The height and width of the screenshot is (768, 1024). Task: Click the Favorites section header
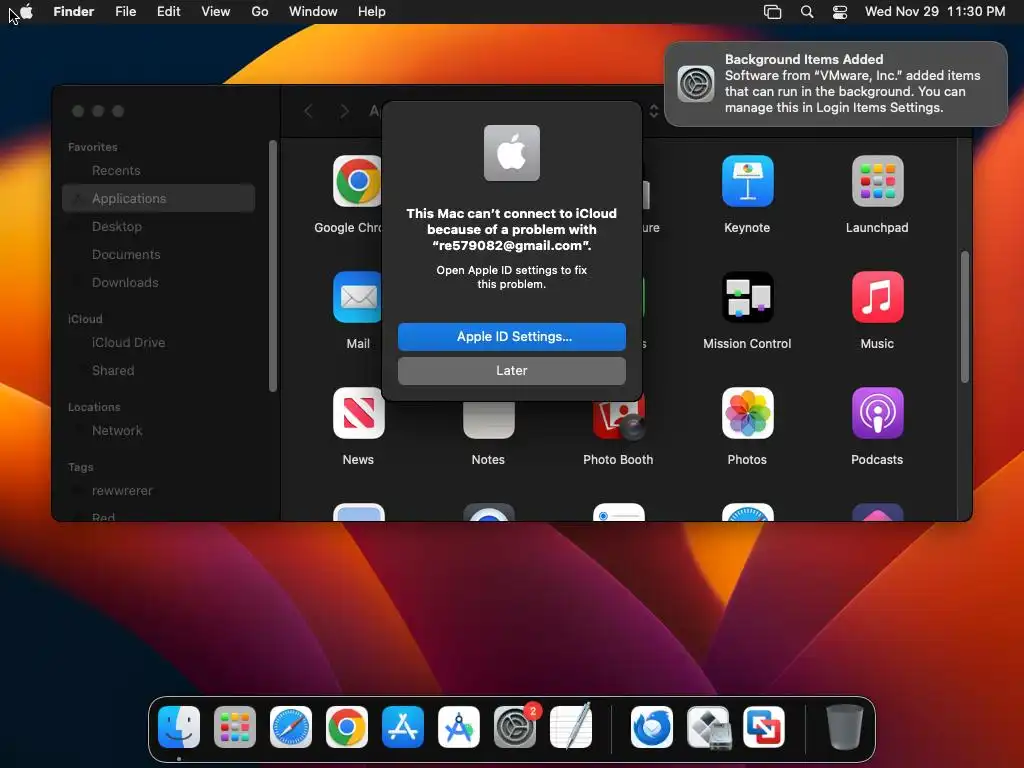[93, 147]
